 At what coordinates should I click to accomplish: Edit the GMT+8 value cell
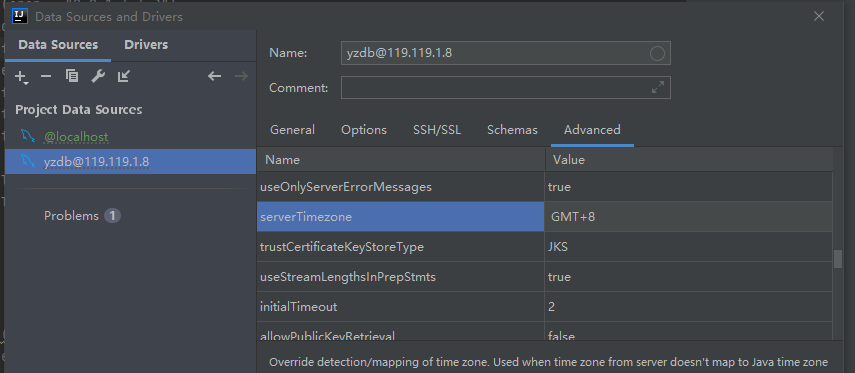tap(689, 216)
